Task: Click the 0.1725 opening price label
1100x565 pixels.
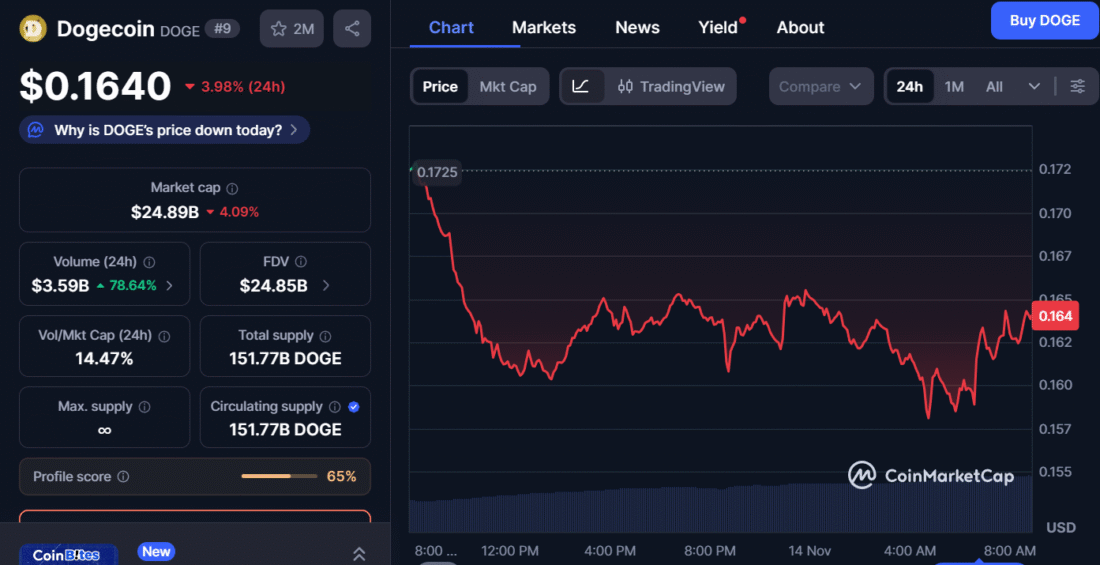Action: [436, 171]
